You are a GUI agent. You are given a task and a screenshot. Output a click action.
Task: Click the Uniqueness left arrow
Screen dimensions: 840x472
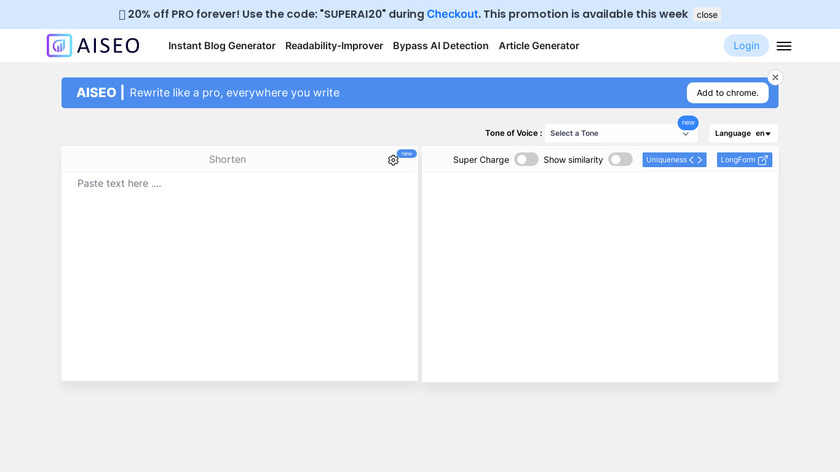691,160
